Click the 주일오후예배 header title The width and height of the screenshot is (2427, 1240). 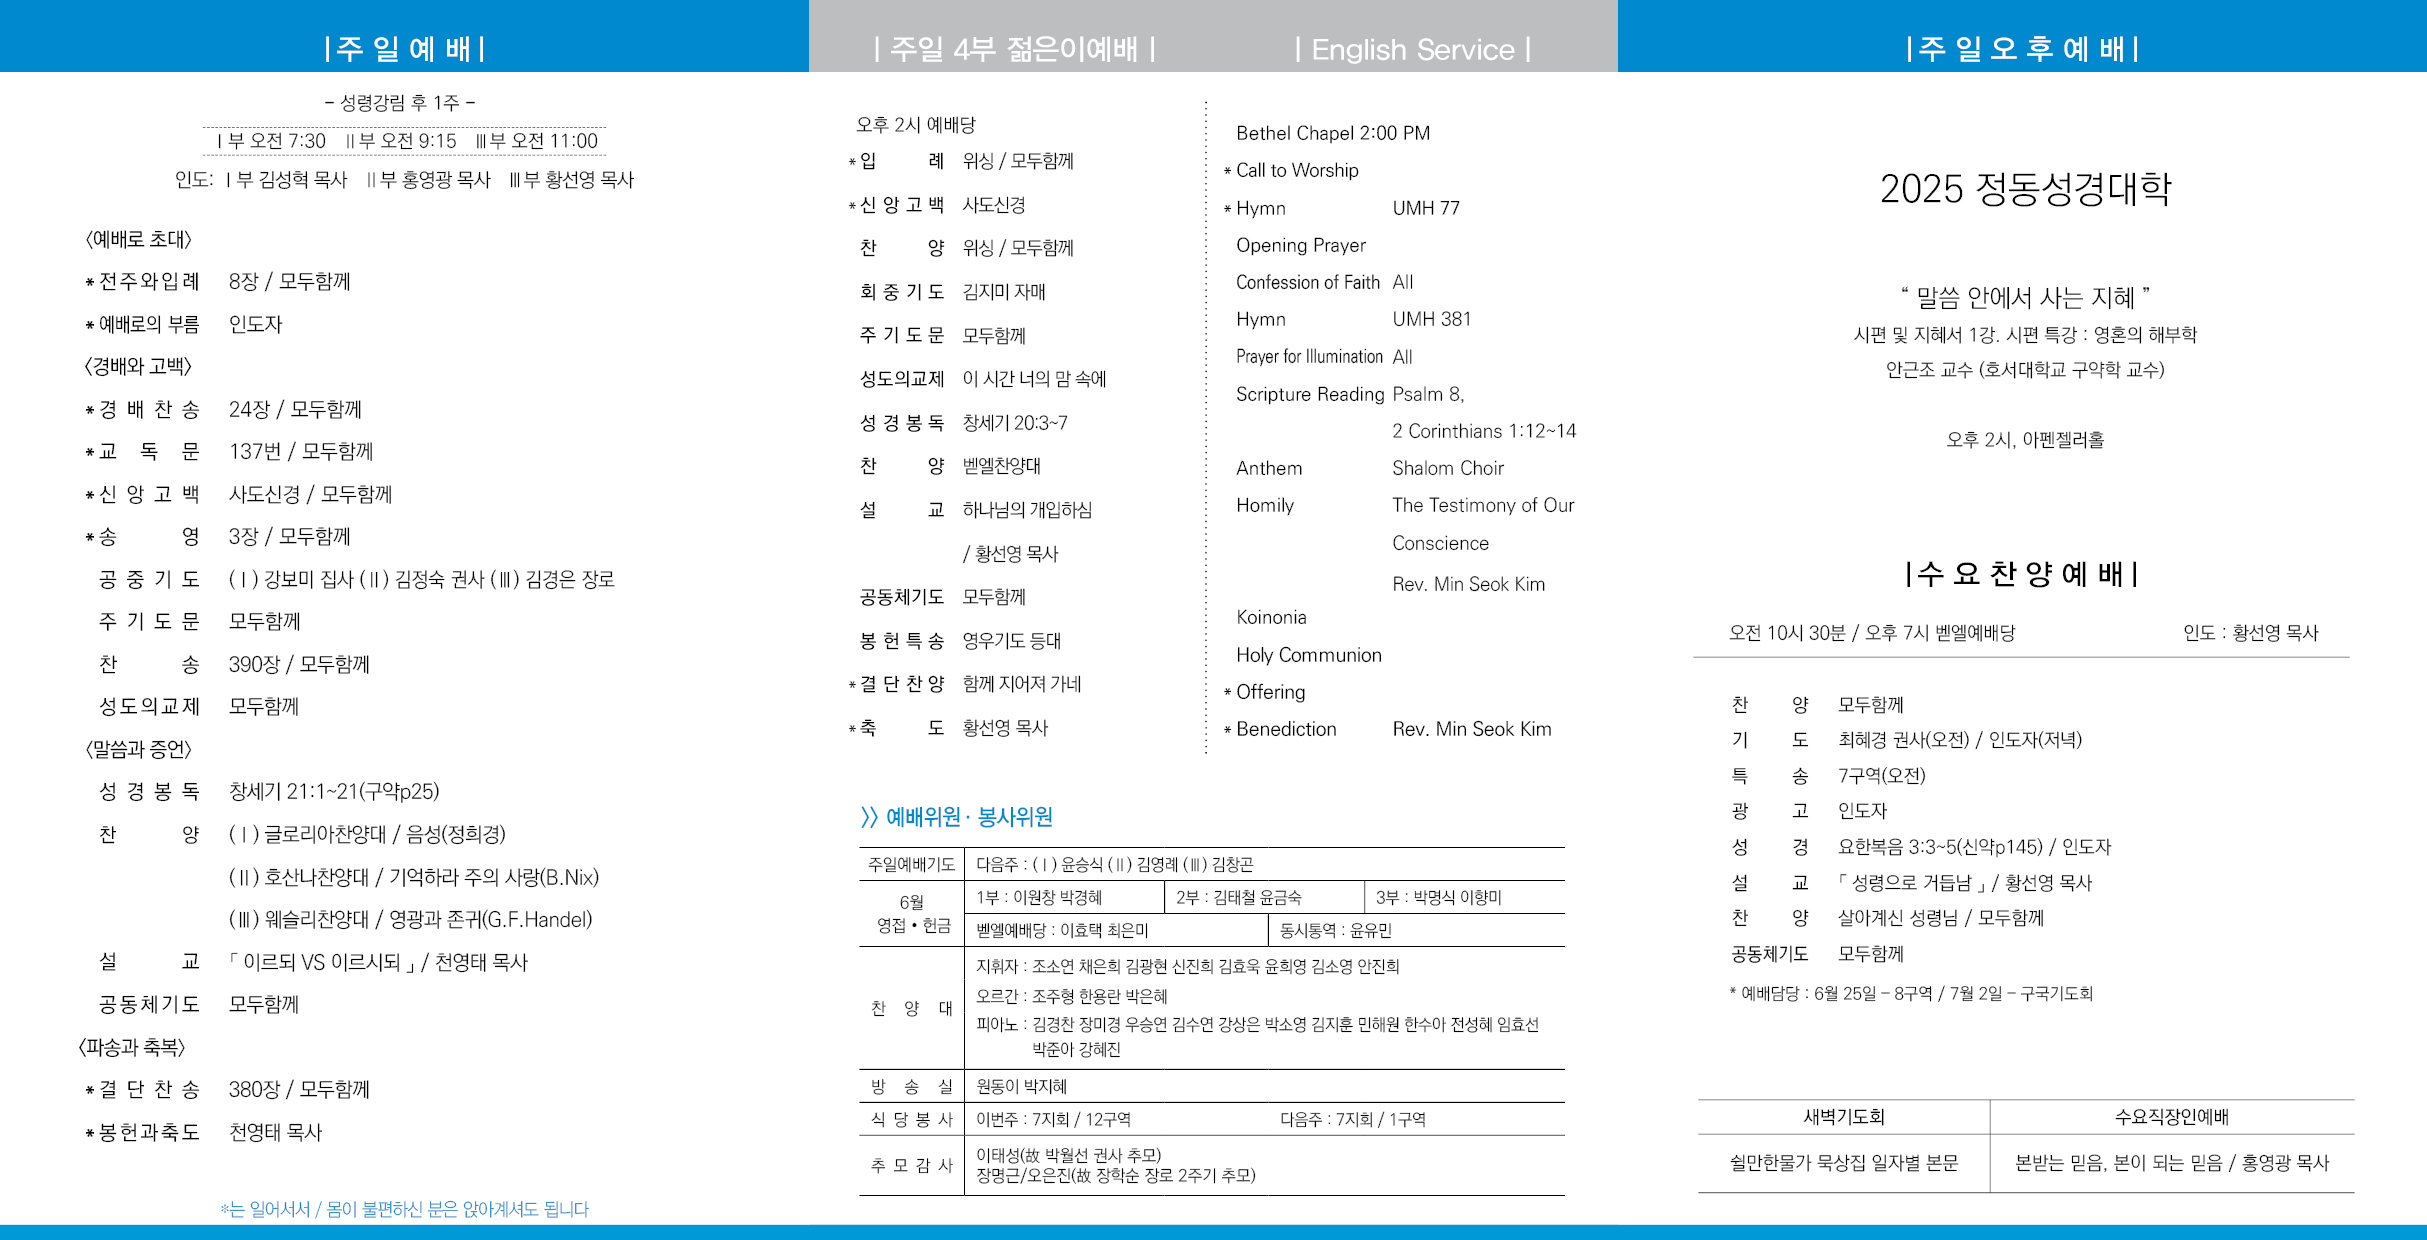click(2021, 48)
